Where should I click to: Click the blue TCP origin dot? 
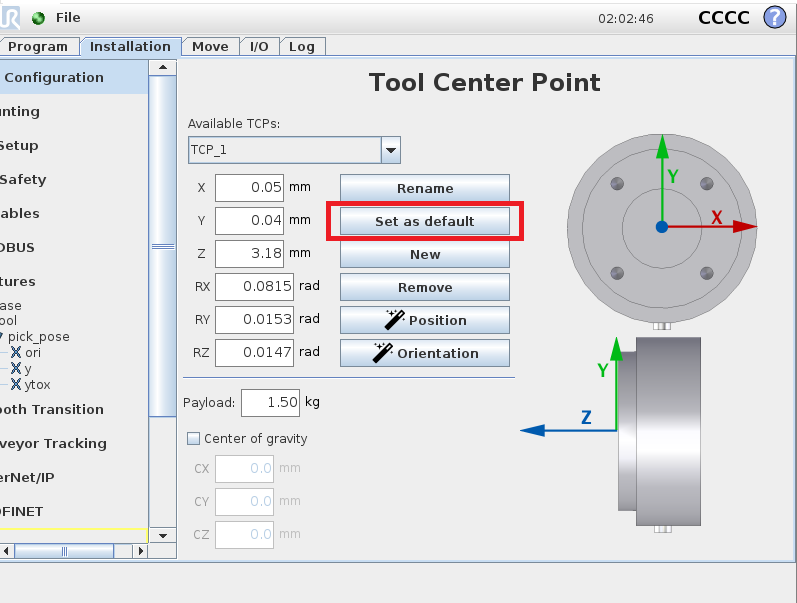662,227
